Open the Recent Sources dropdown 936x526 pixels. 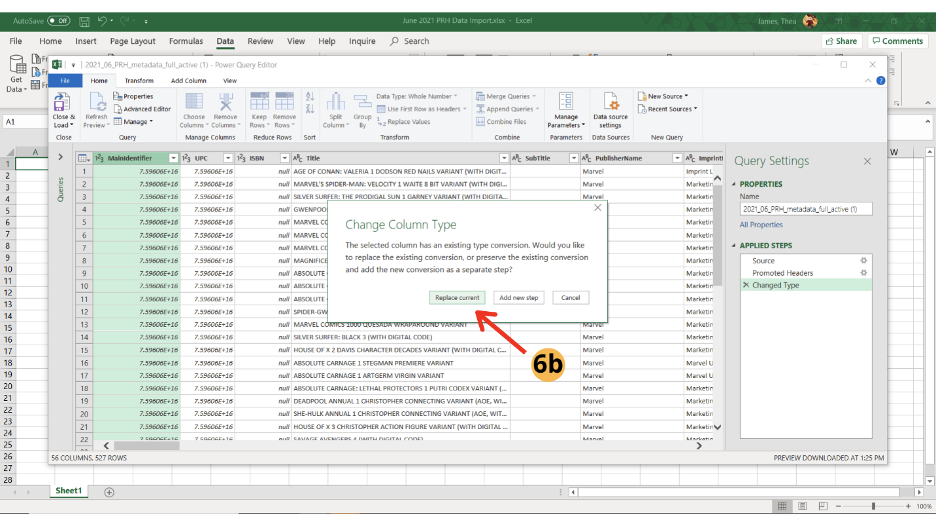click(667, 109)
